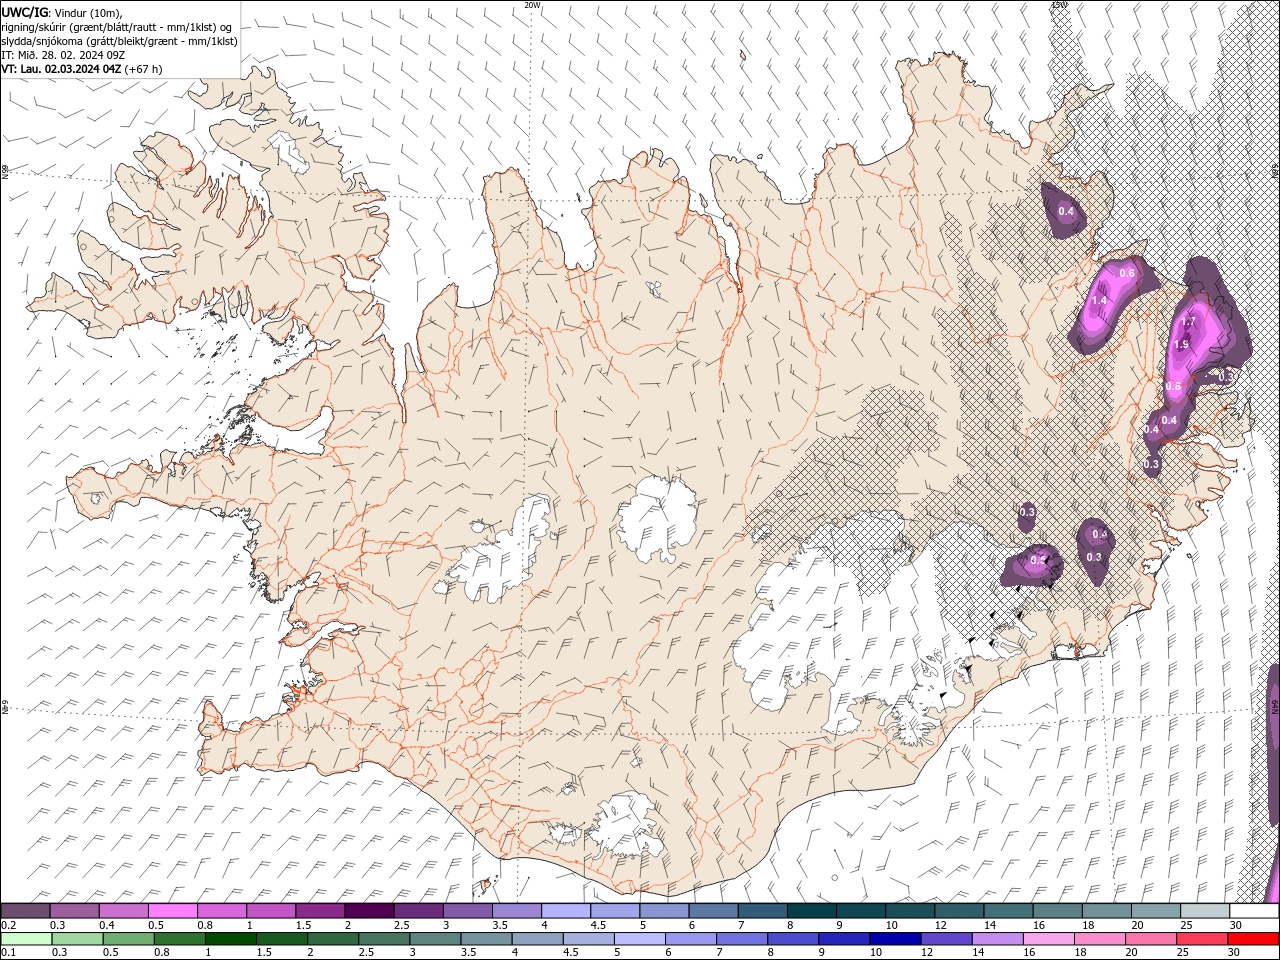Click the 1.9 value on the eastern precipitation blob
Screen dimensions: 1280x960
[1181, 345]
